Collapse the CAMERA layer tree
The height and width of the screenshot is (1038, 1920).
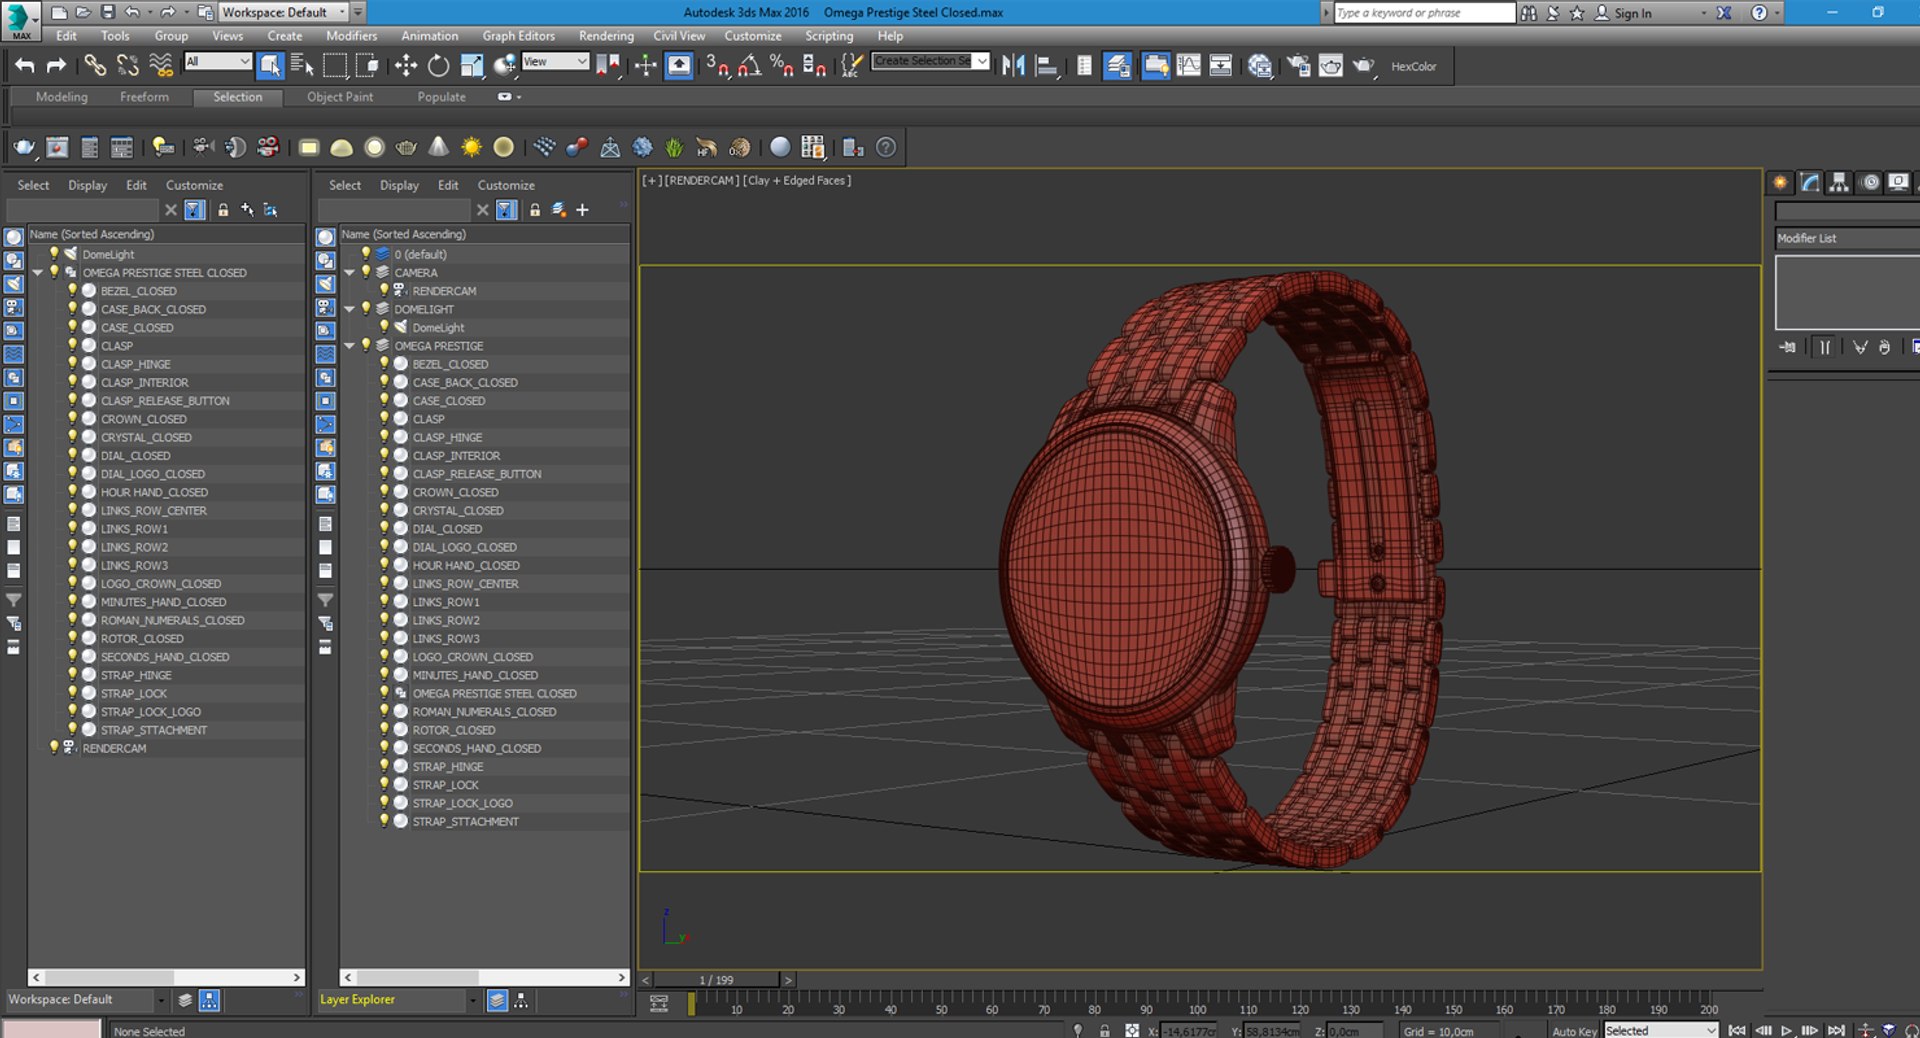click(350, 272)
